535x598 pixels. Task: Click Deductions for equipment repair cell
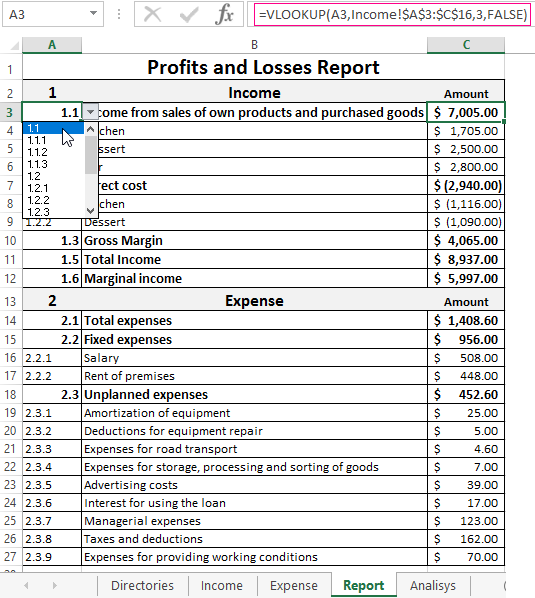coord(254,431)
